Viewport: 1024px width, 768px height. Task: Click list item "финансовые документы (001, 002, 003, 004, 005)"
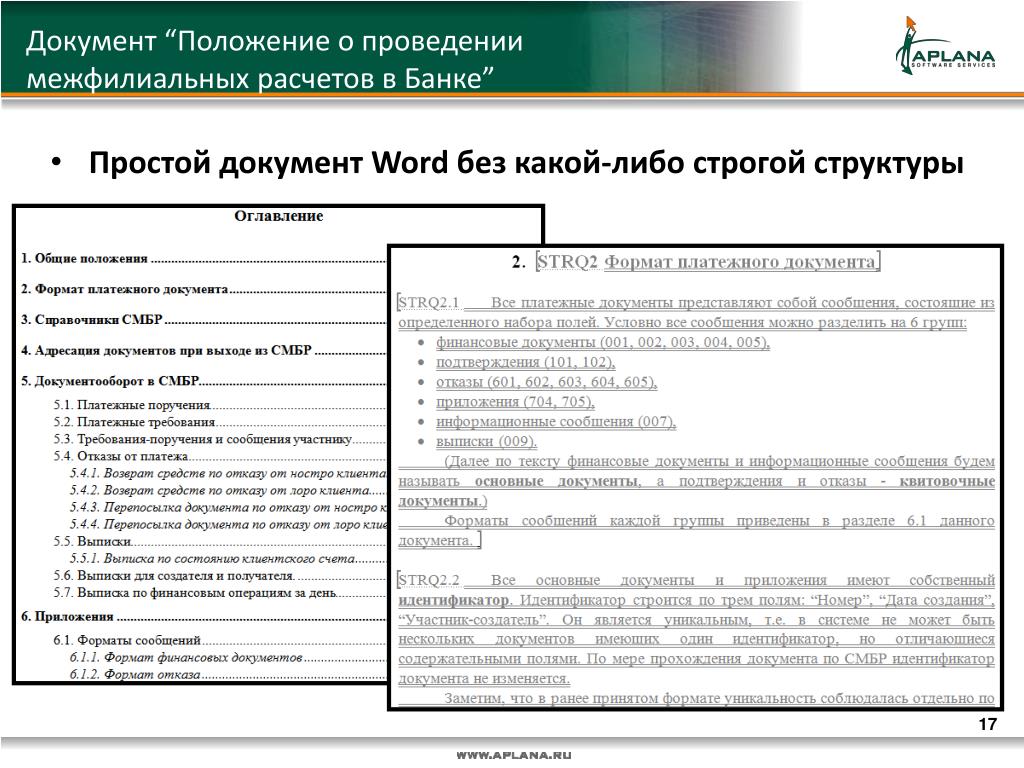603,342
